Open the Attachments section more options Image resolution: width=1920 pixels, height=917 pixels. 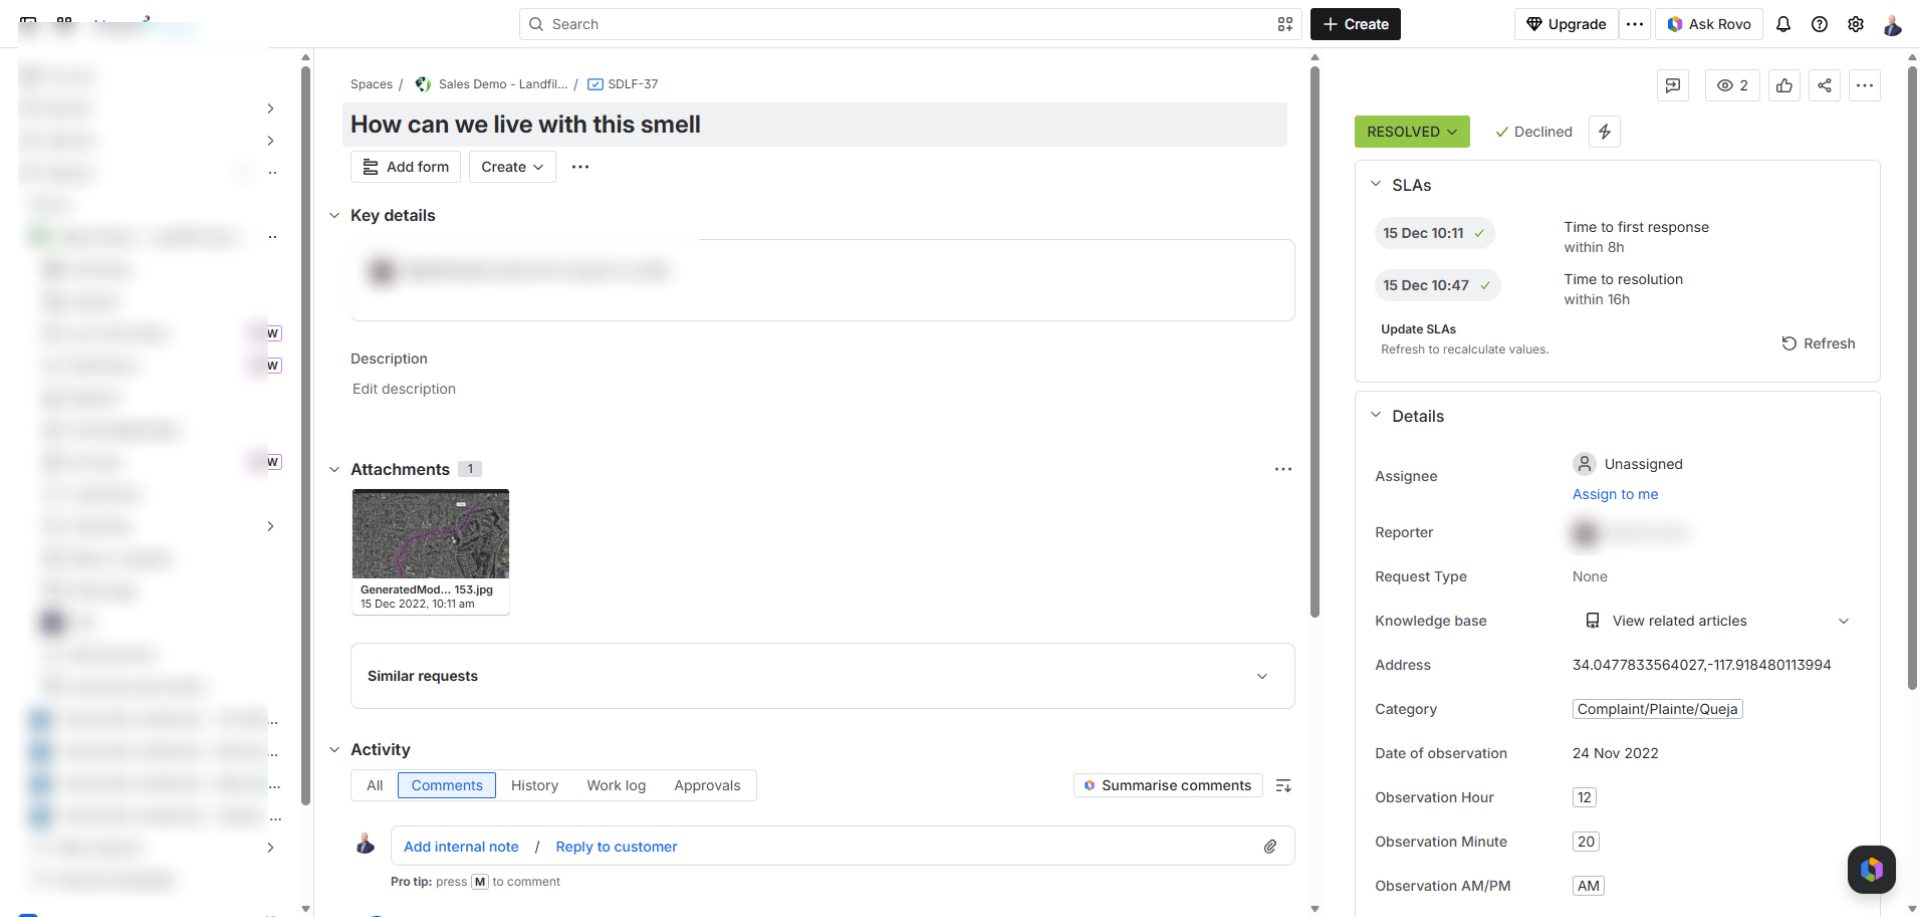pos(1283,469)
